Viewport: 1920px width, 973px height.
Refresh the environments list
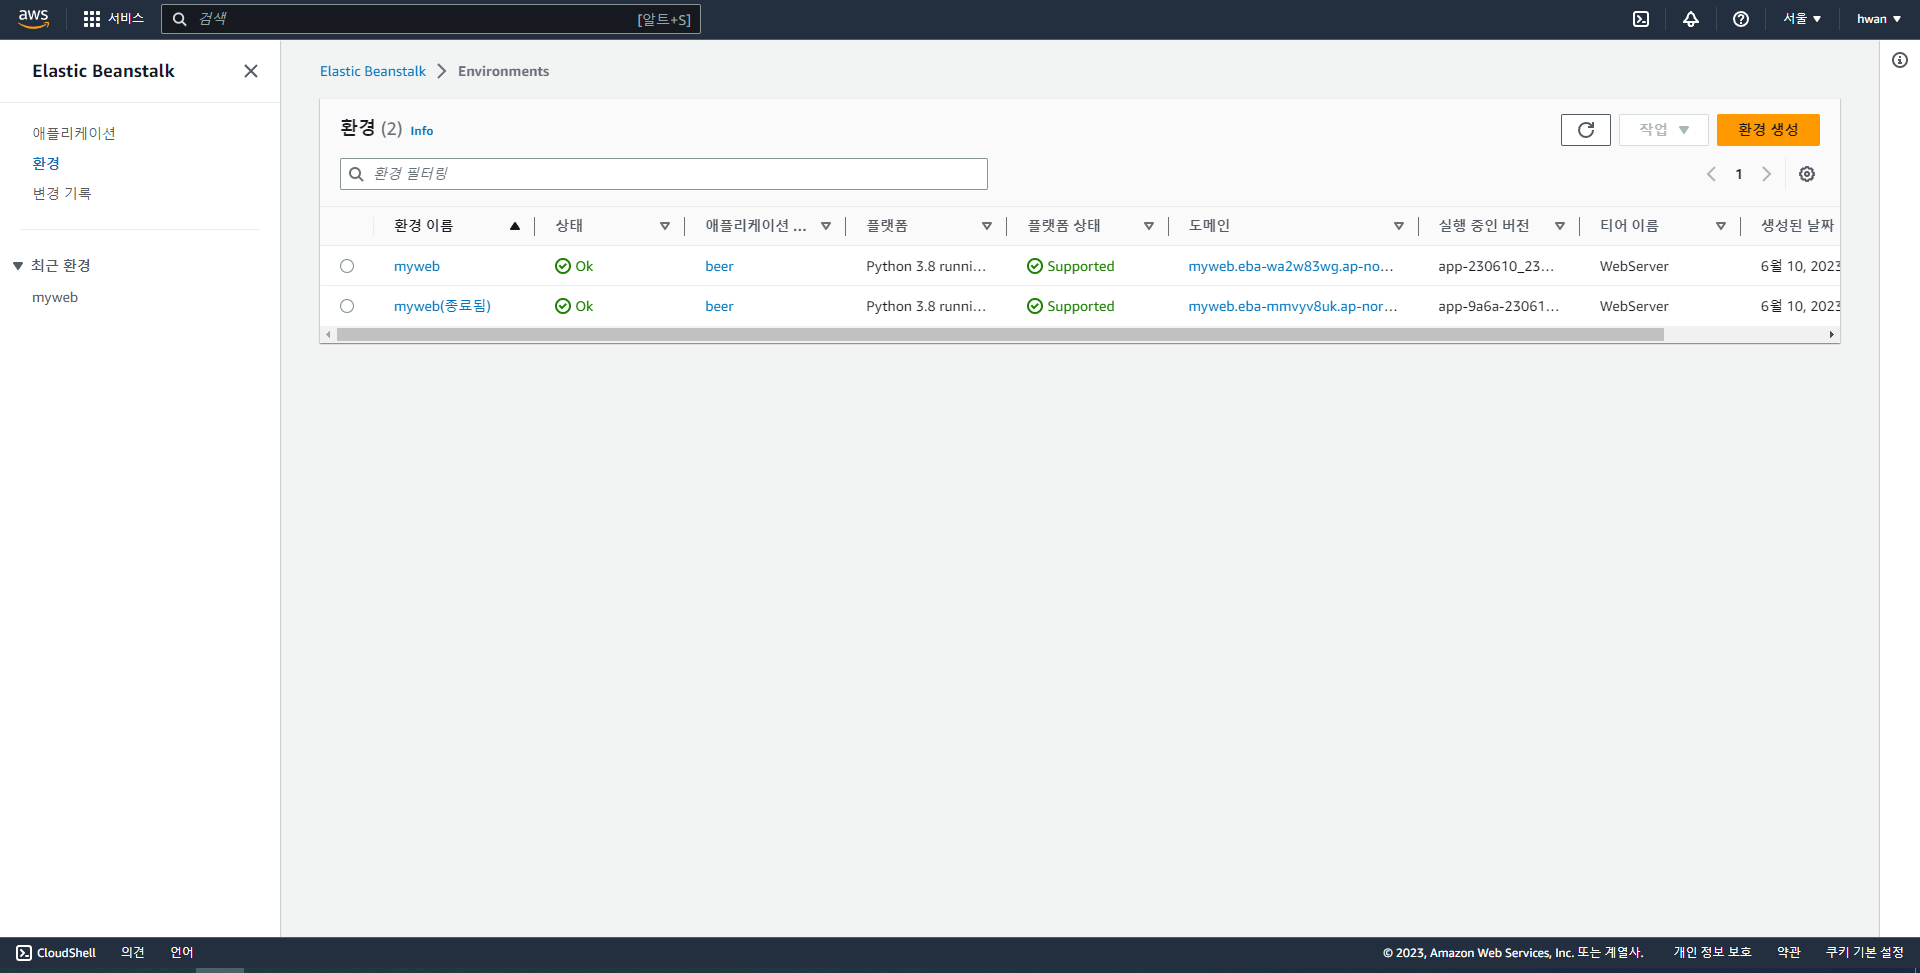pos(1586,130)
